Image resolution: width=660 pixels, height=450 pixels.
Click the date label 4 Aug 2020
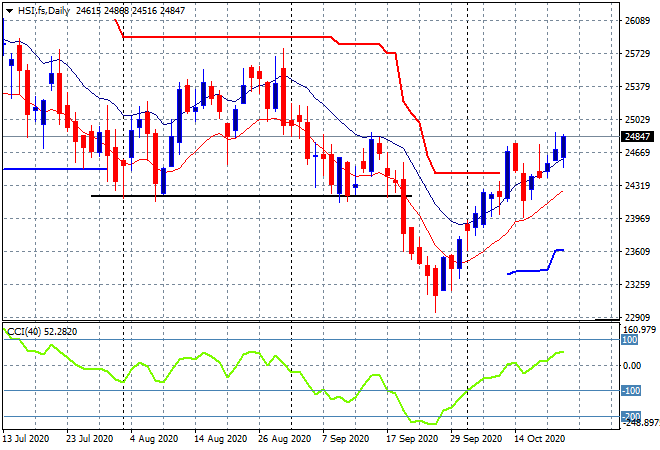pyautogui.click(x=154, y=439)
